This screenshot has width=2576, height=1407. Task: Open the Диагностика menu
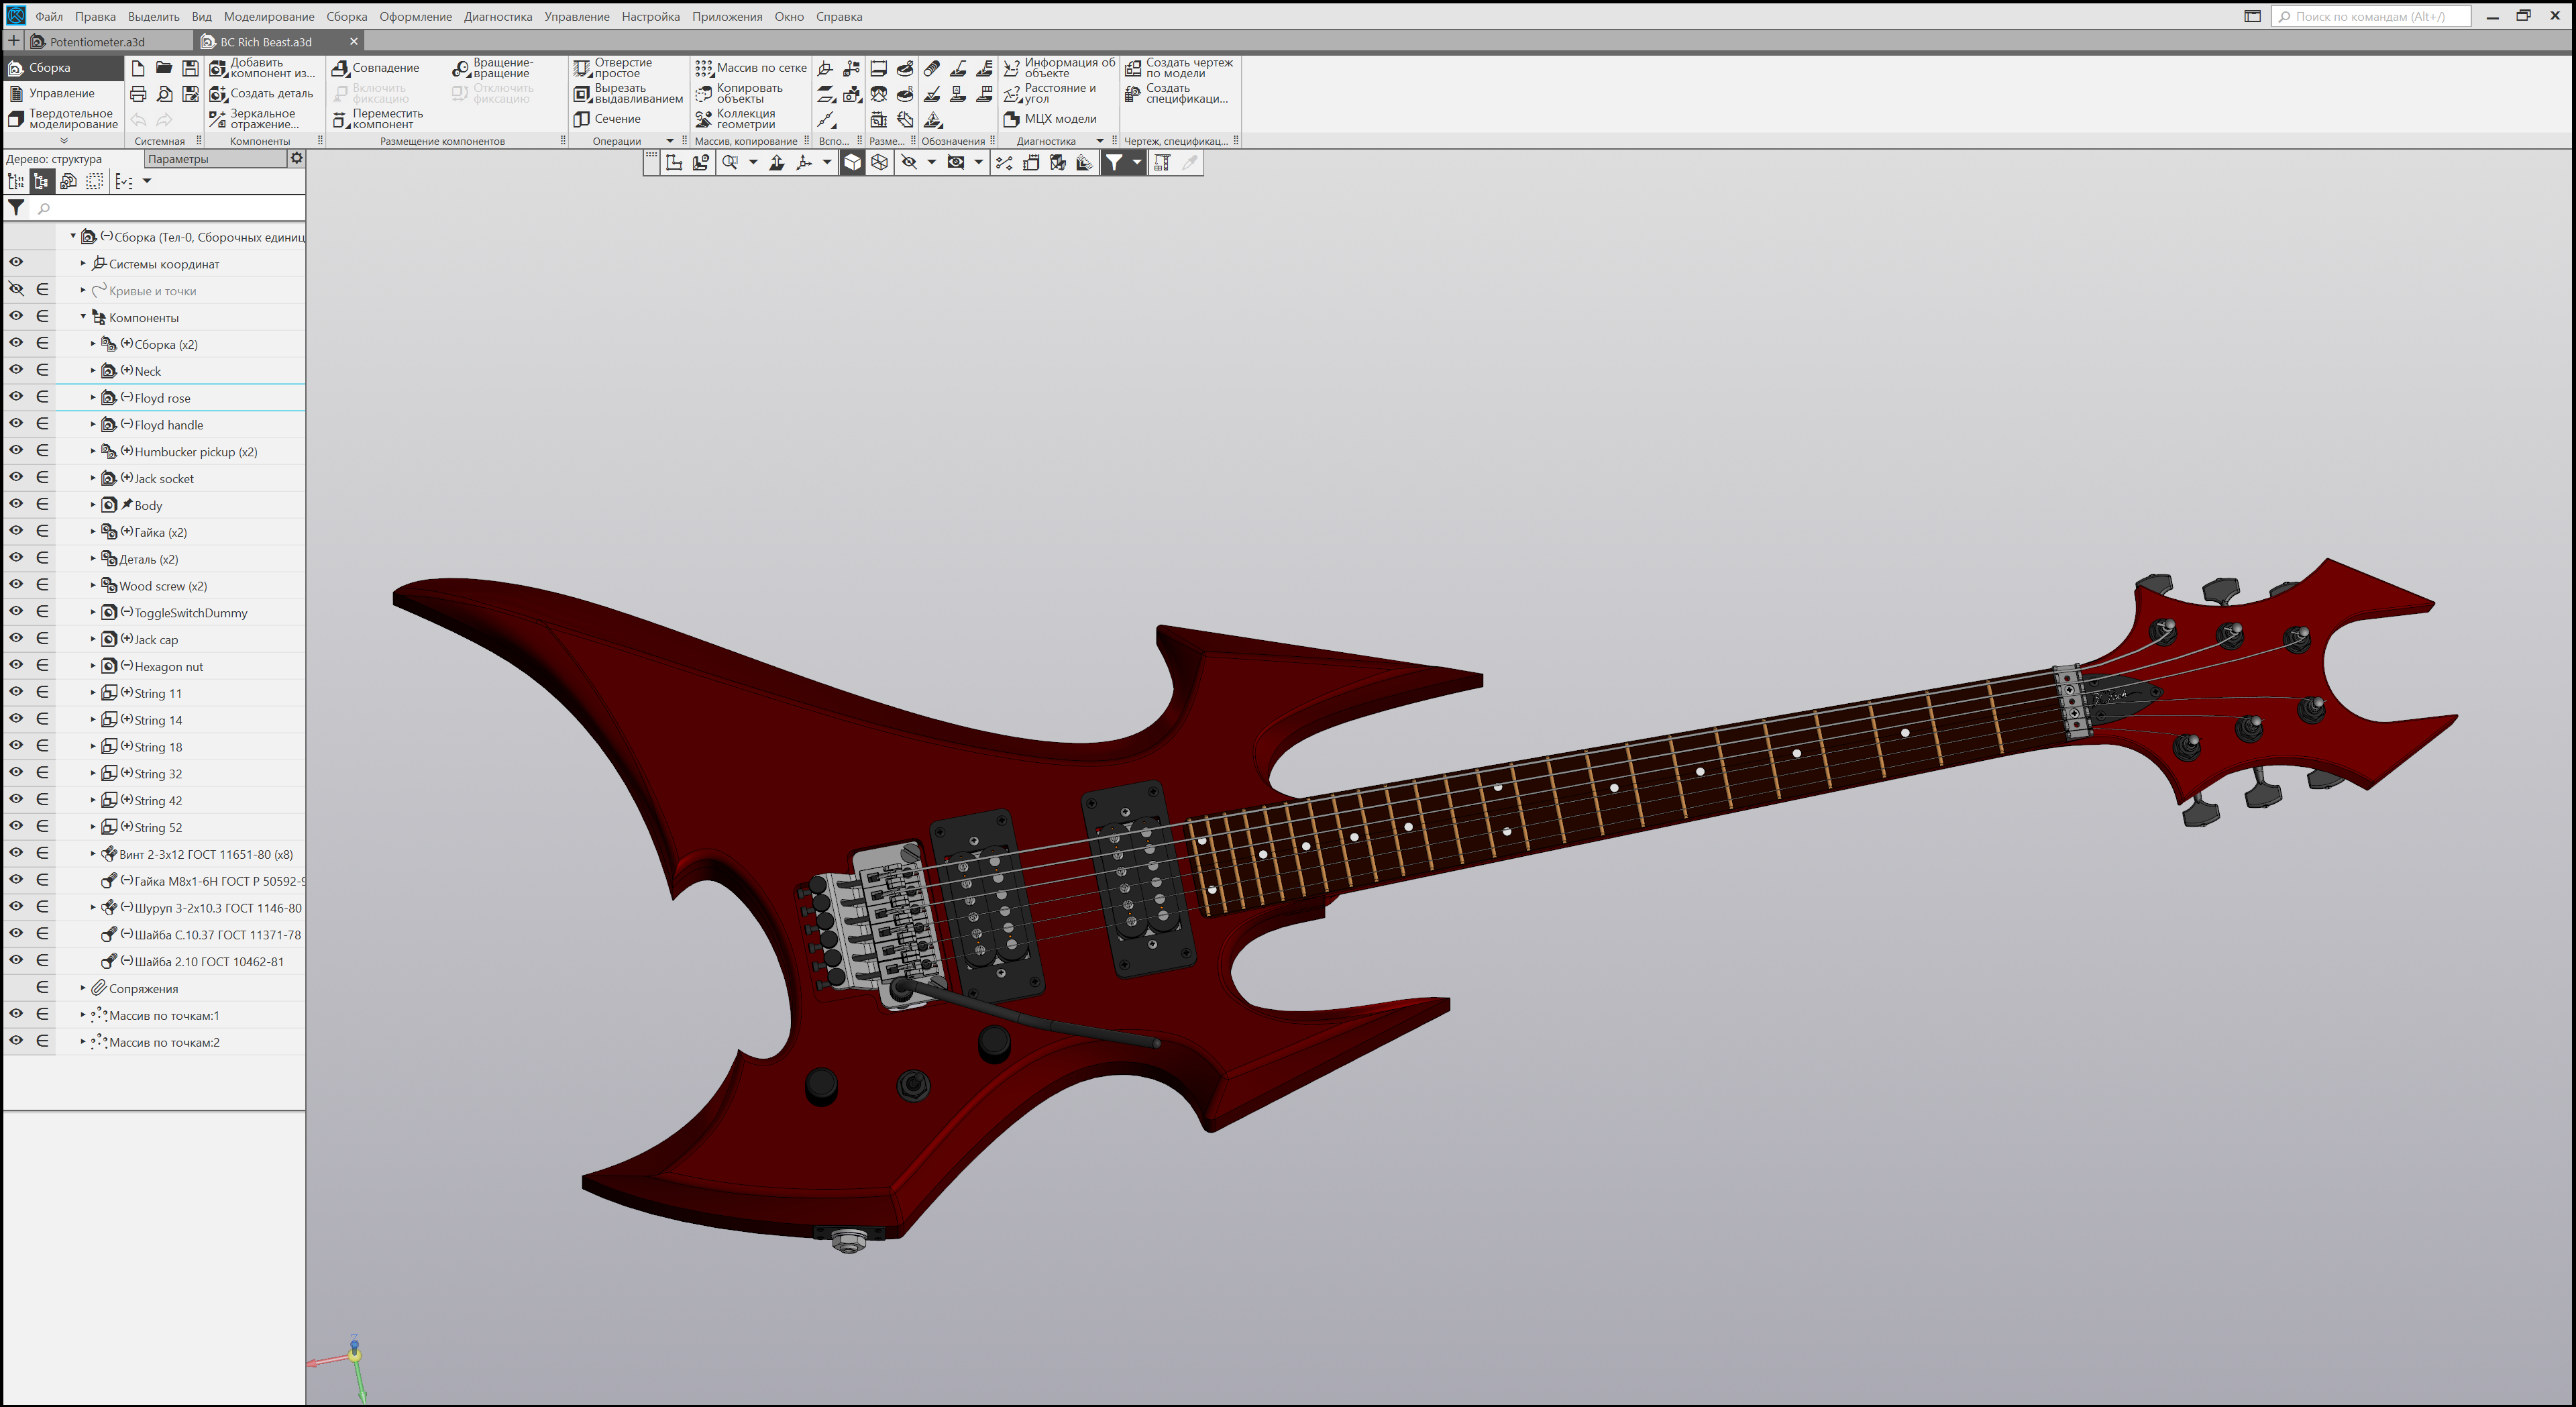[497, 16]
